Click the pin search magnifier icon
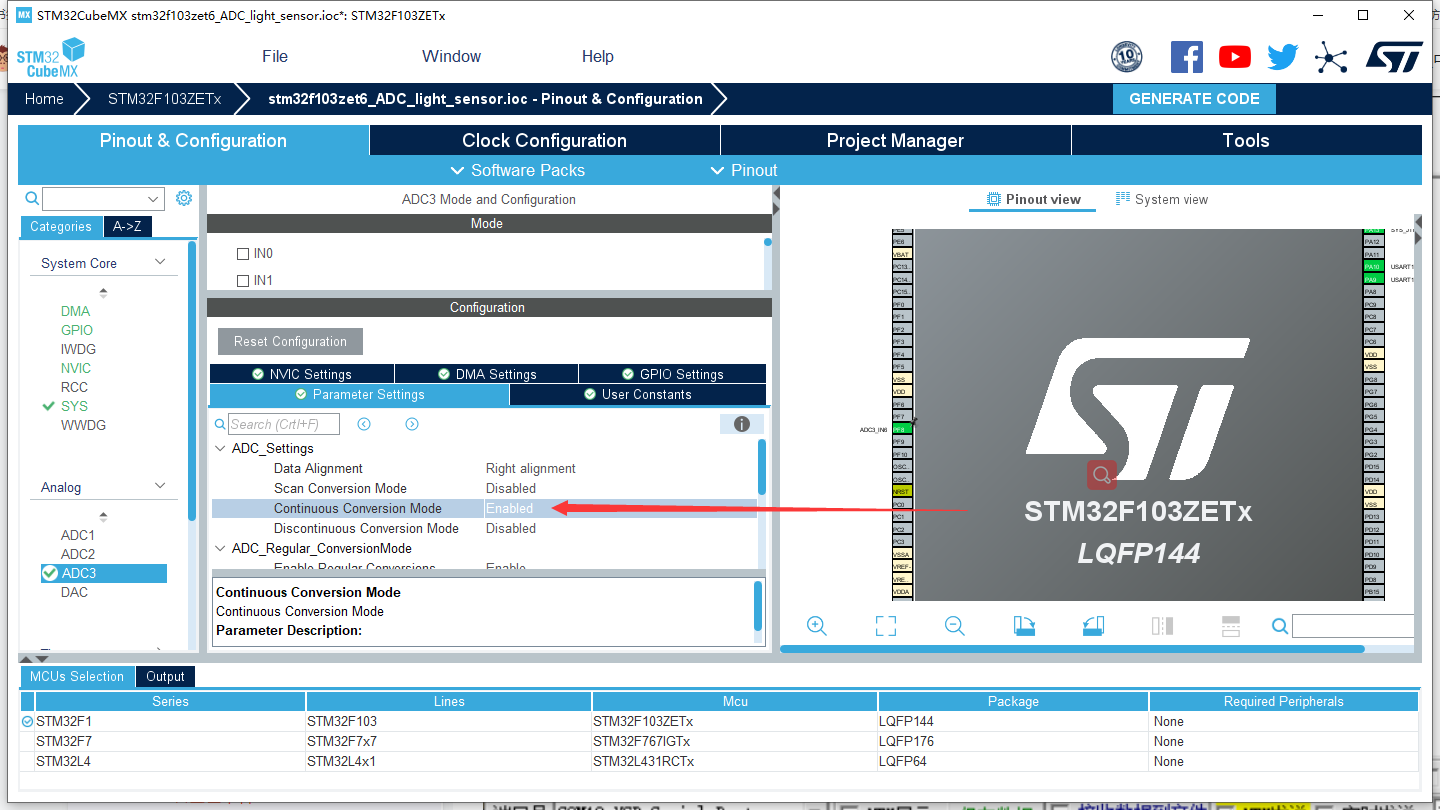The image size is (1440, 810). (1280, 626)
